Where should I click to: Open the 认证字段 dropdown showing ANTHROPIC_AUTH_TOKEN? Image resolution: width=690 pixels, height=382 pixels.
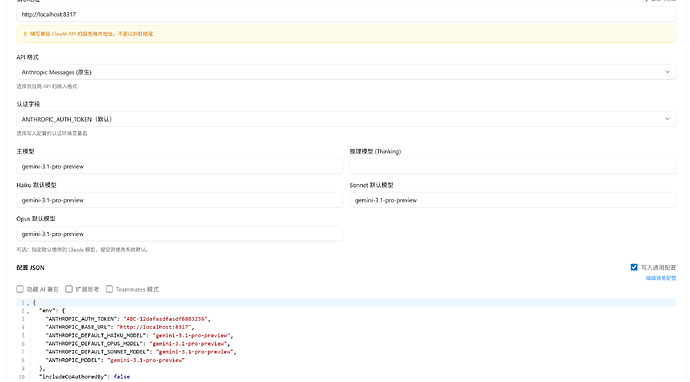tap(346, 119)
